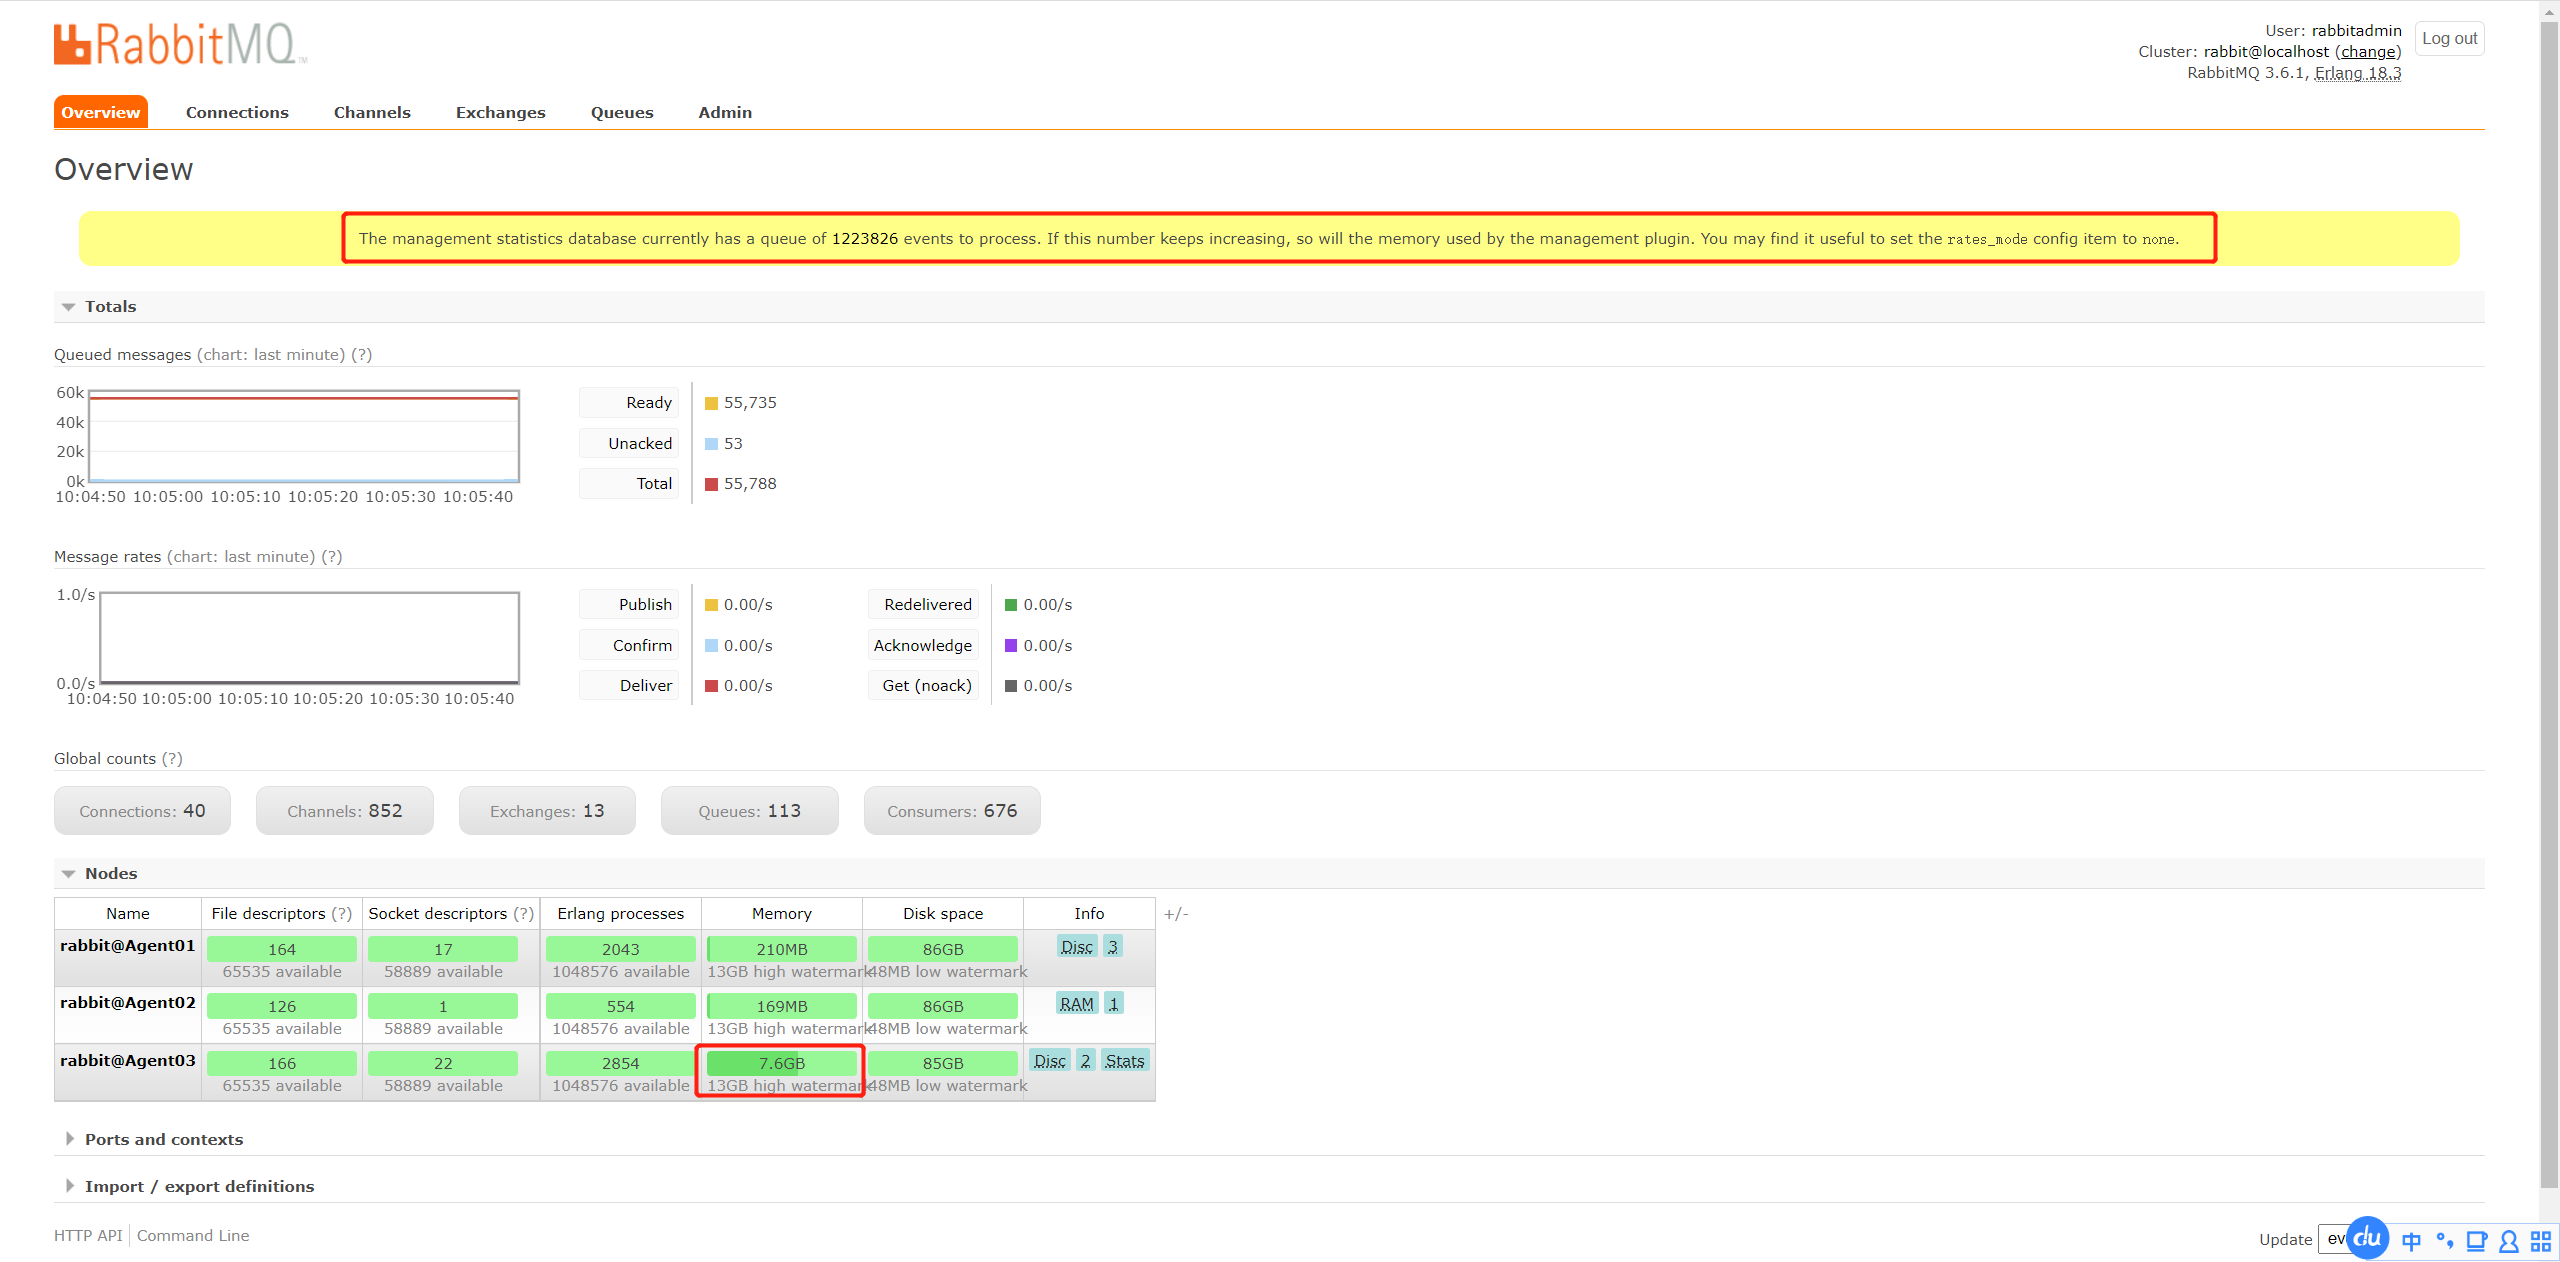
Task: Toggle the +/- column selector for Nodes
Action: click(x=1176, y=914)
